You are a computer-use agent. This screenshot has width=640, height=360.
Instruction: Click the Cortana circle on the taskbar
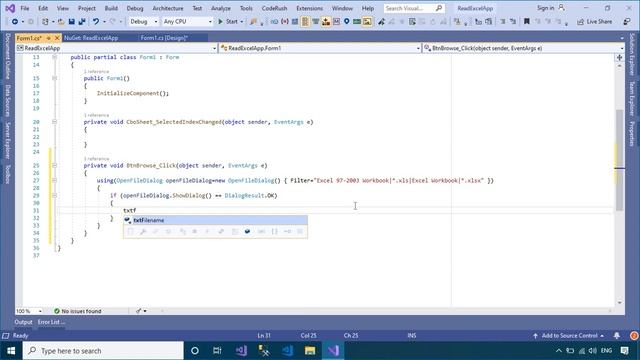195,351
